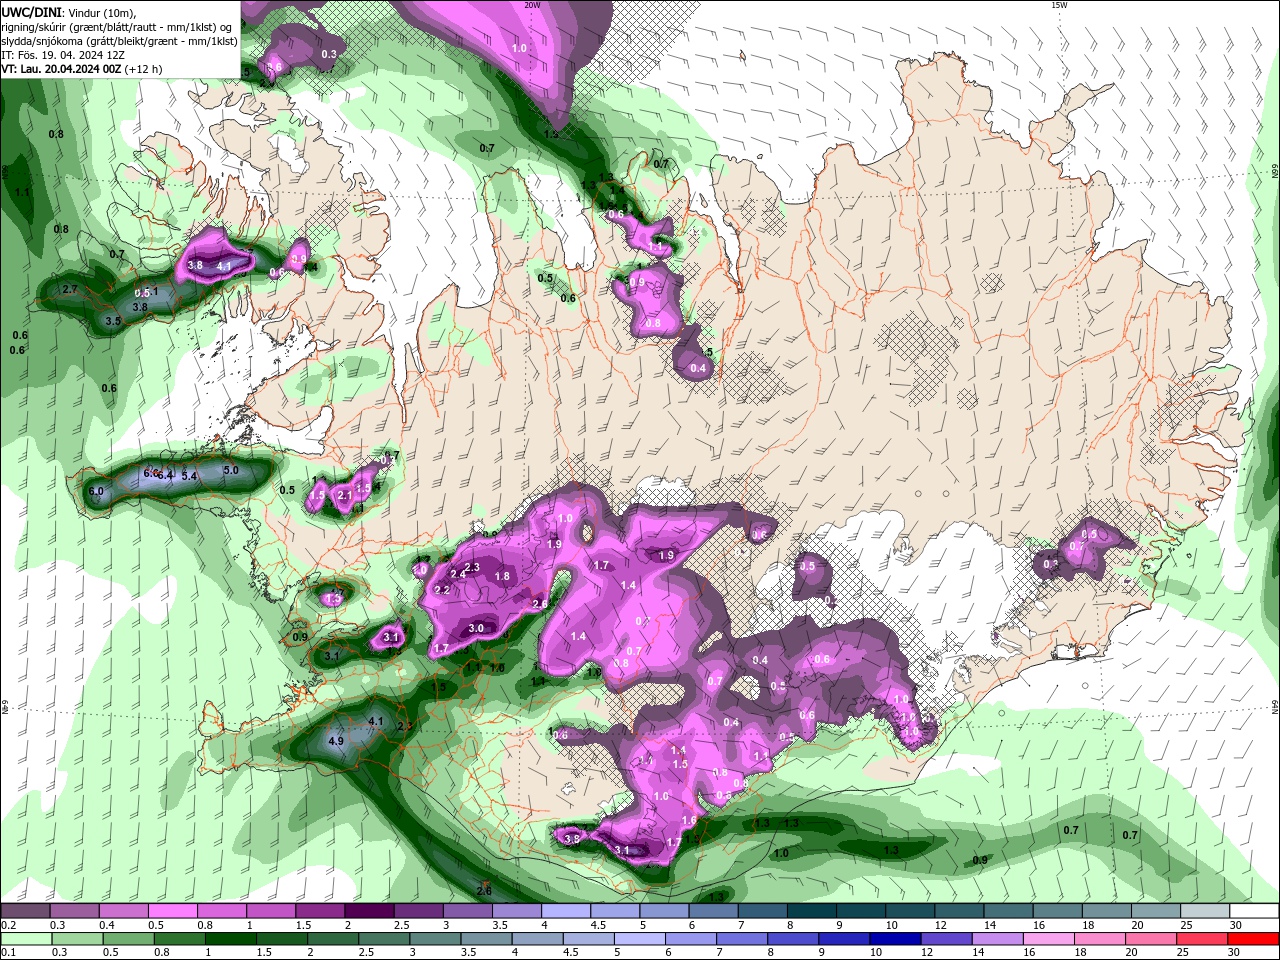The width and height of the screenshot is (1280, 960).
Task: Click the '2.7' precipitation value on the map
Action: 70,289
